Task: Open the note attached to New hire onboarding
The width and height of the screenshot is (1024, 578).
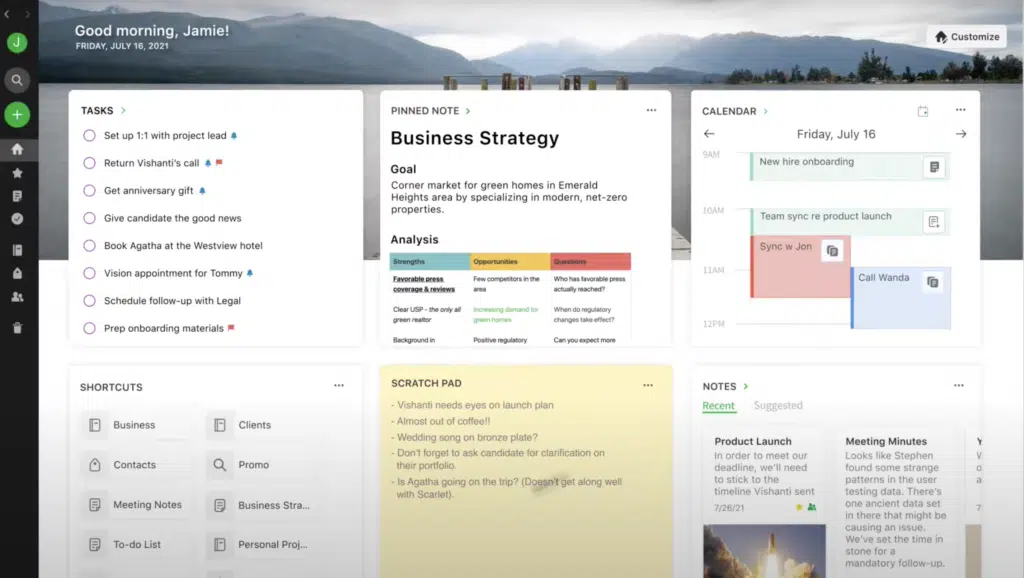Action: 934,167
